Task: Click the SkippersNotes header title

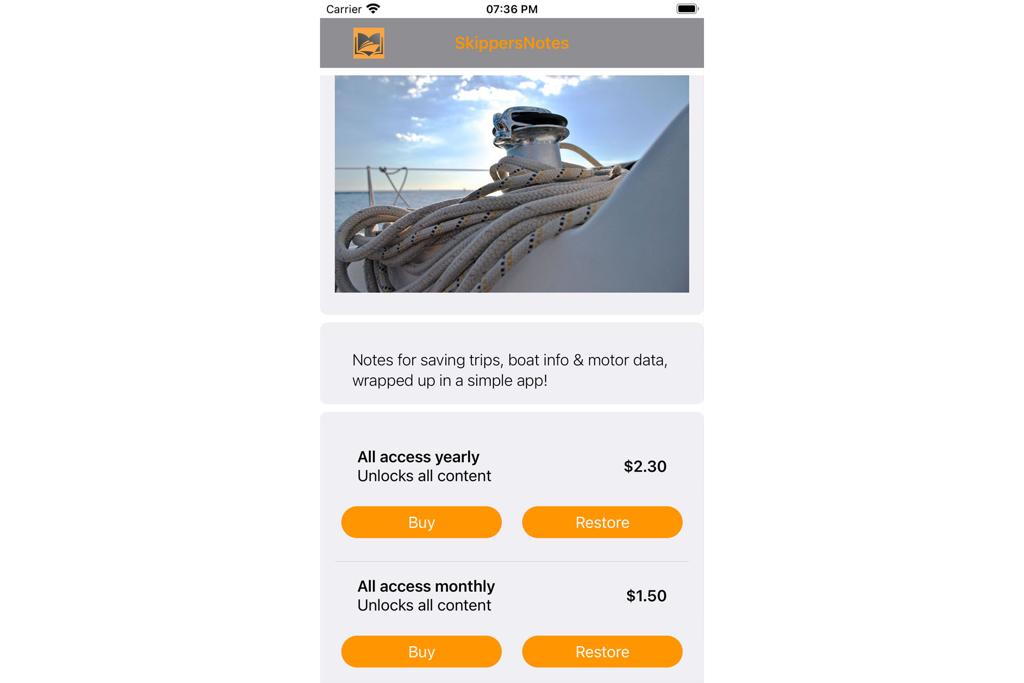Action: tap(512, 43)
